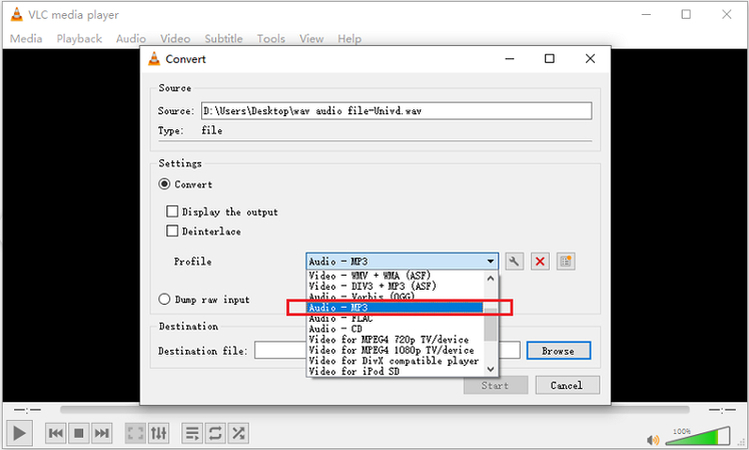The height and width of the screenshot is (450, 749).
Task: Collapse the Profile dropdown arrow
Action: click(x=490, y=261)
